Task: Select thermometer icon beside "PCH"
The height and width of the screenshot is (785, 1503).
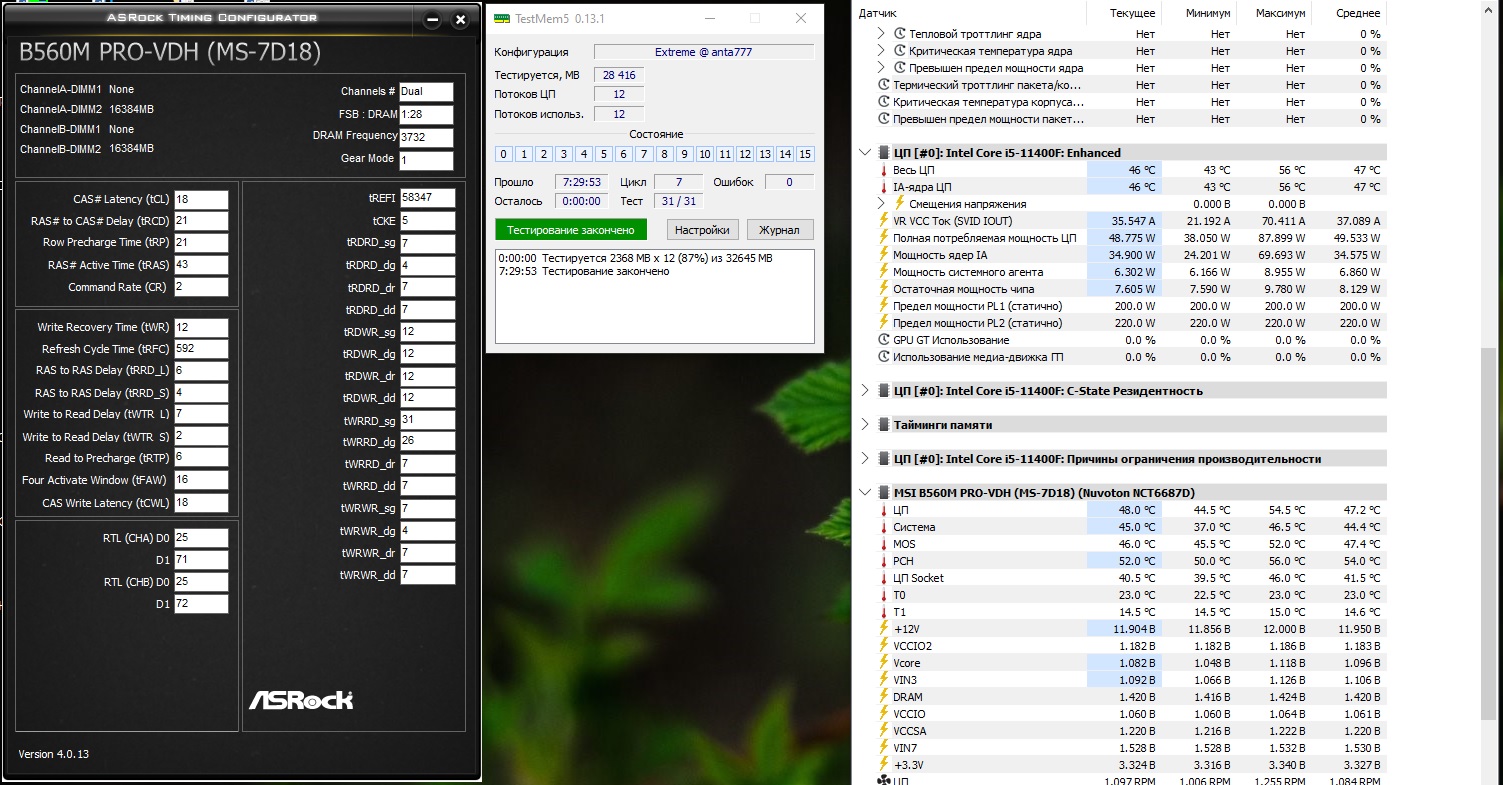Action: pos(883,561)
